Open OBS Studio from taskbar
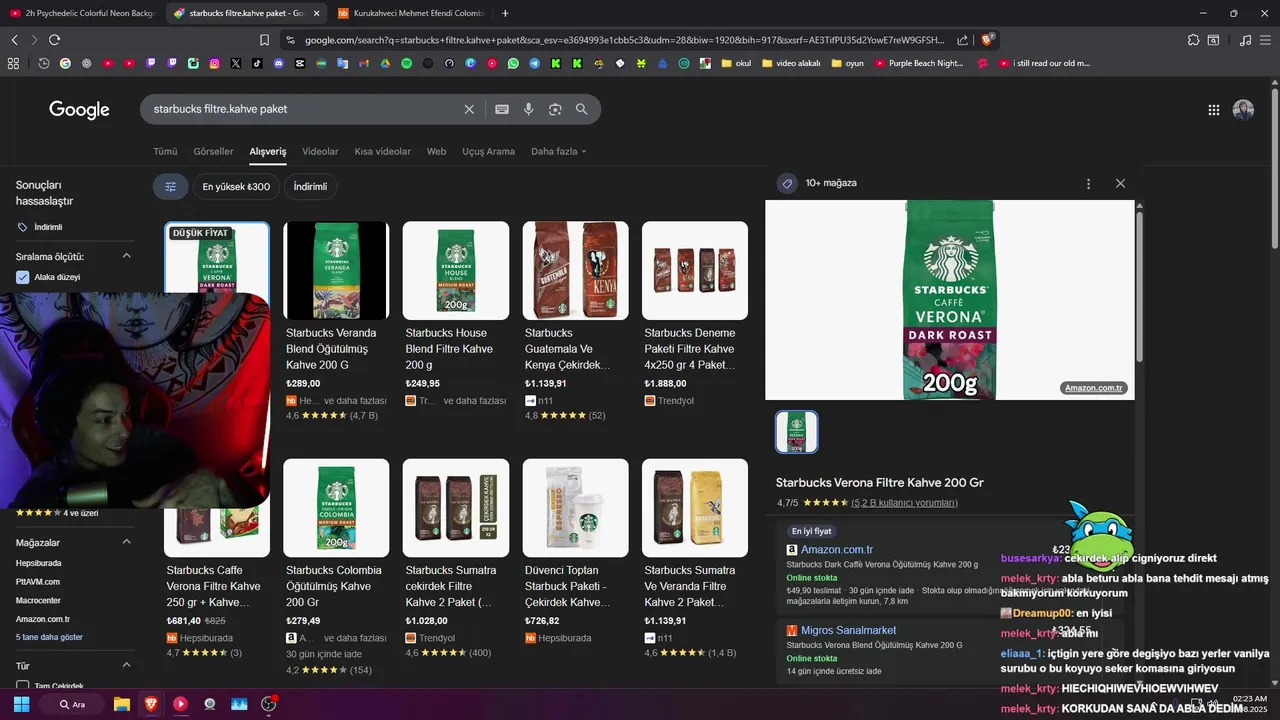Screen dimensions: 1280x720 click(268, 704)
